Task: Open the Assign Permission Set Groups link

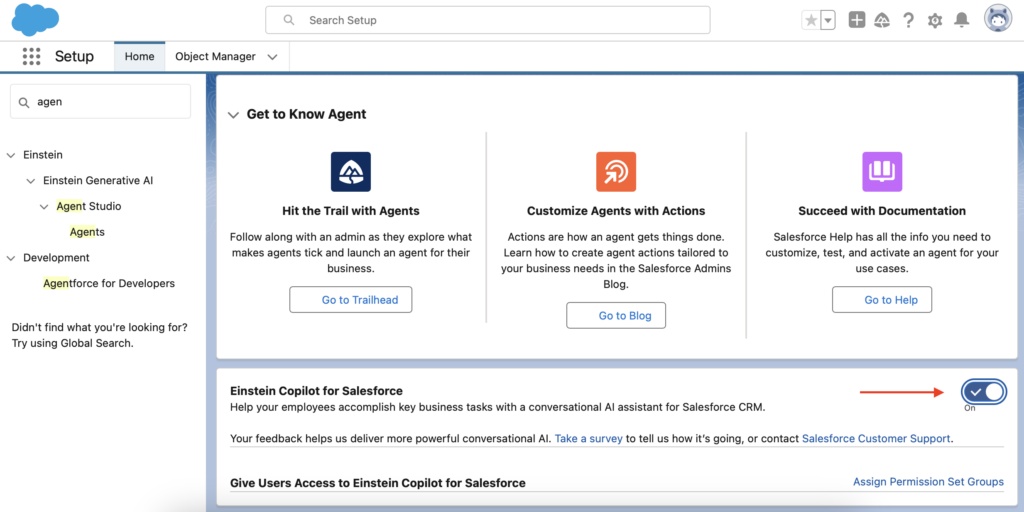Action: pyautogui.click(x=928, y=482)
